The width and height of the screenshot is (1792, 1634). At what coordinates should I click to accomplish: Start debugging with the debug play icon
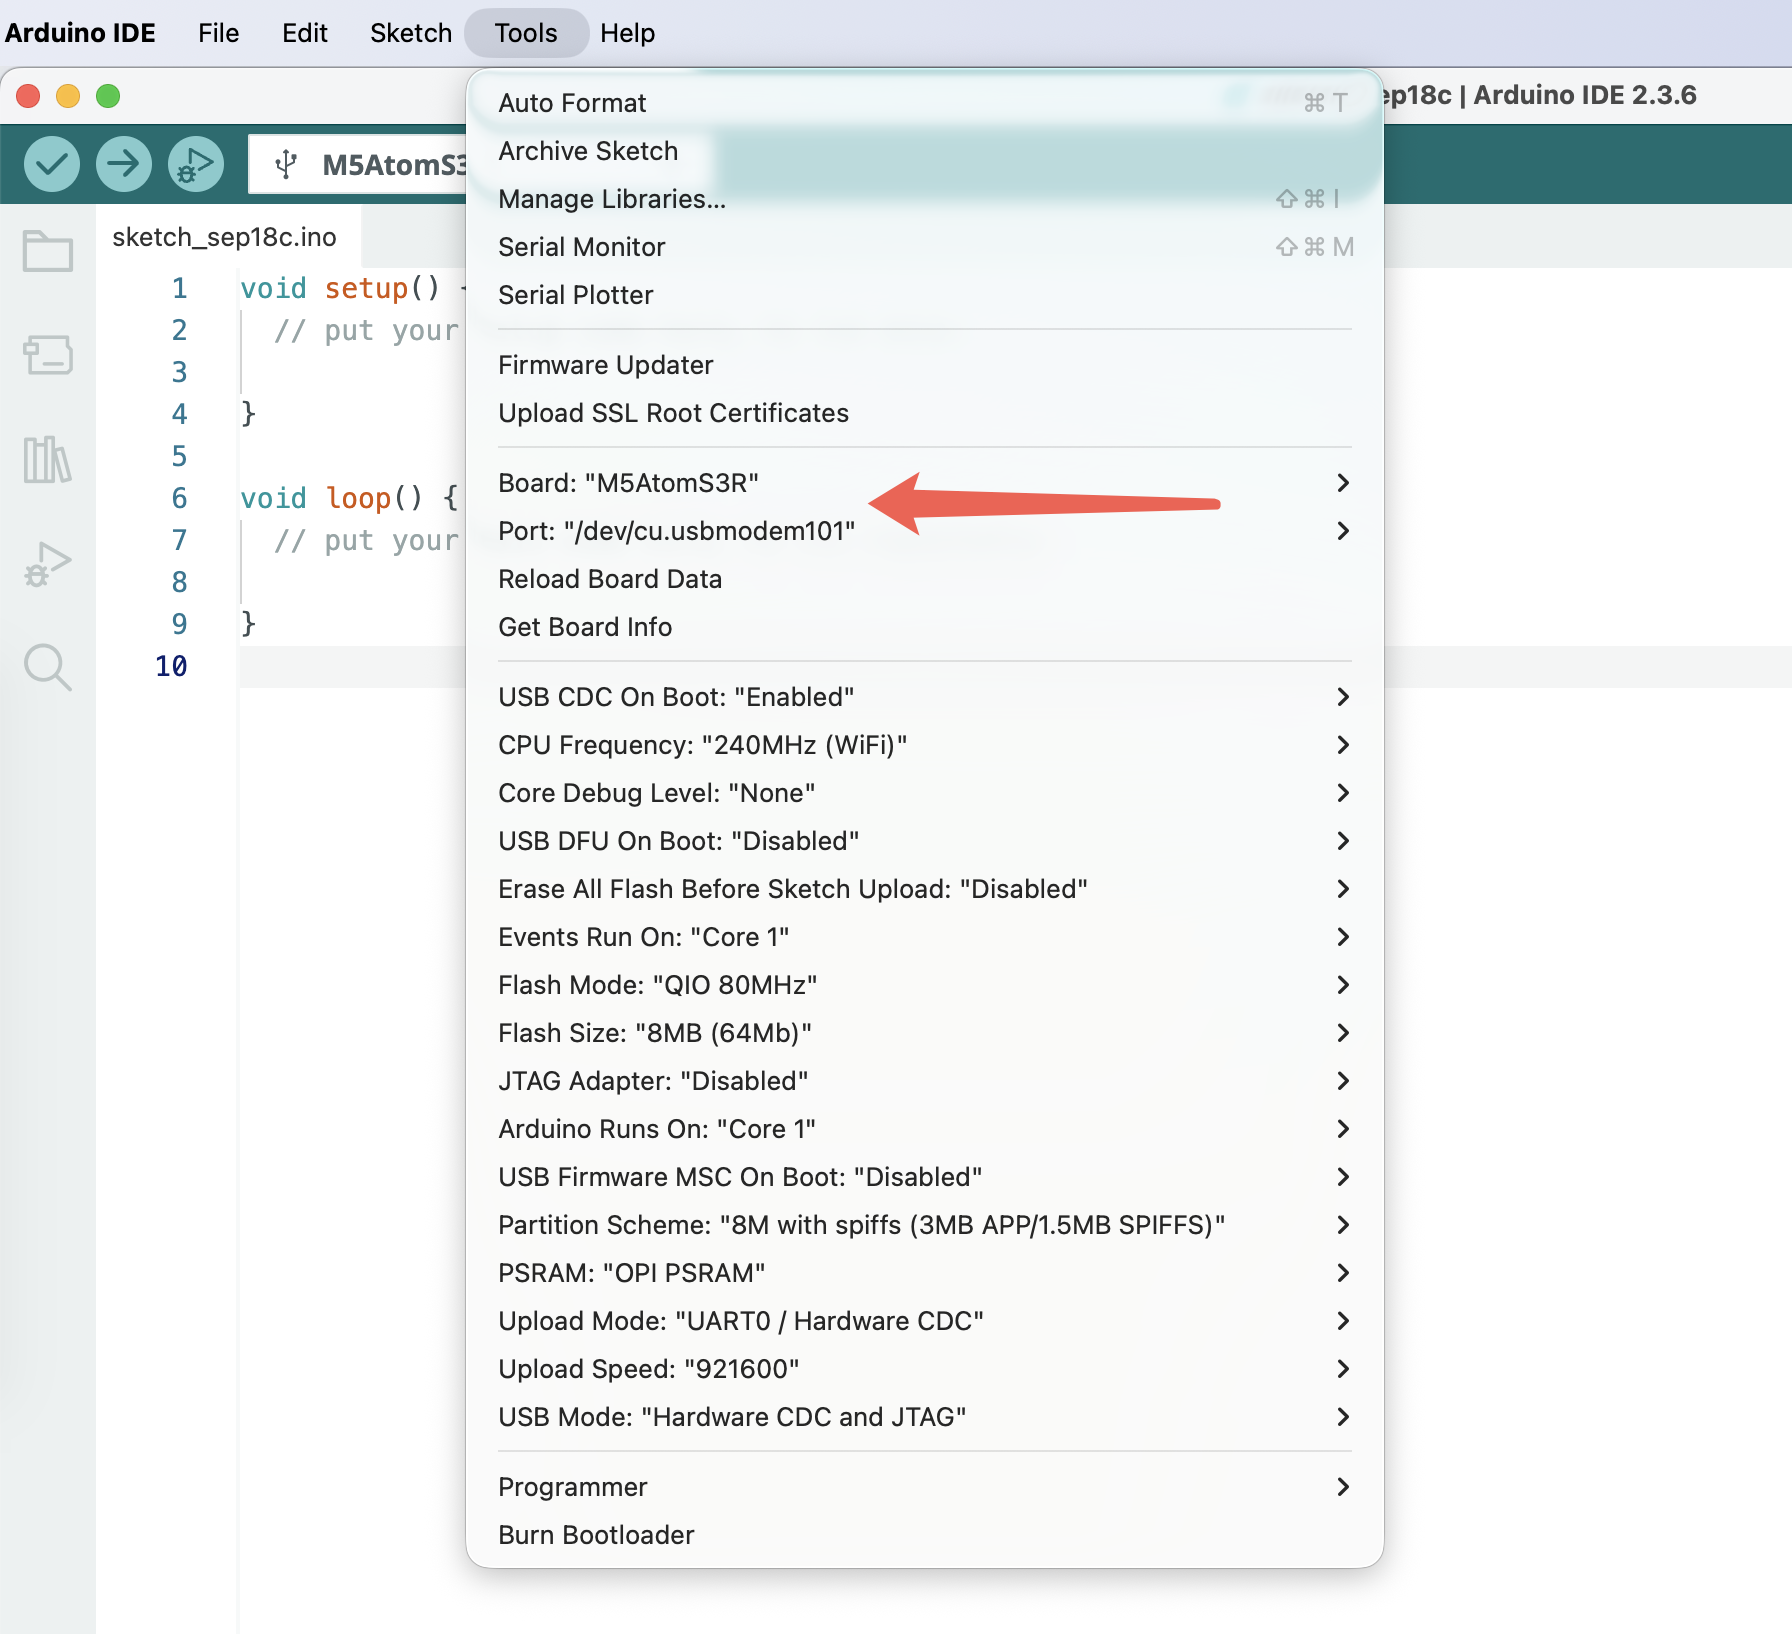coord(196,164)
